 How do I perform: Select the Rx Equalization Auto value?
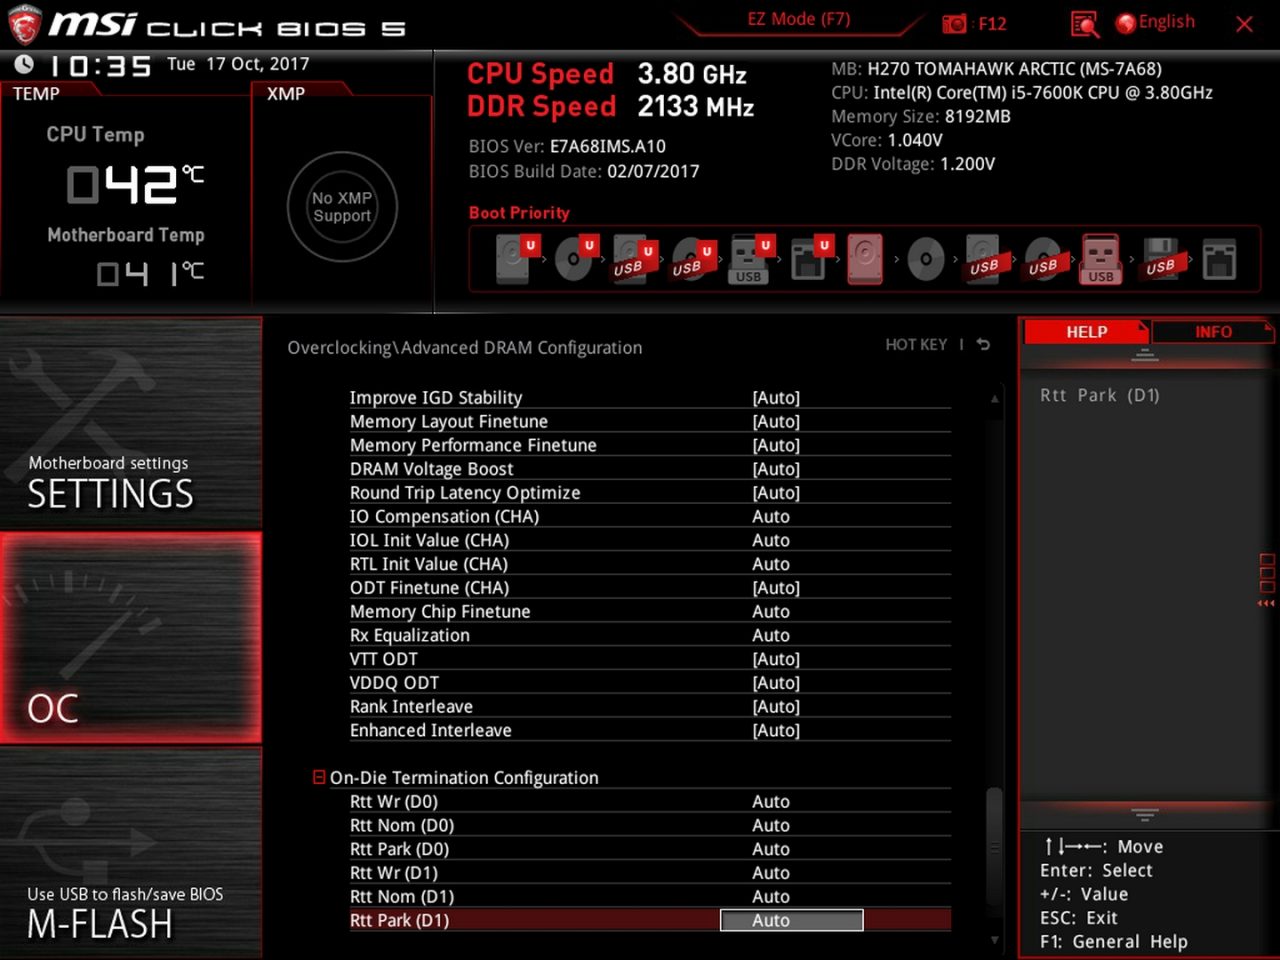771,635
